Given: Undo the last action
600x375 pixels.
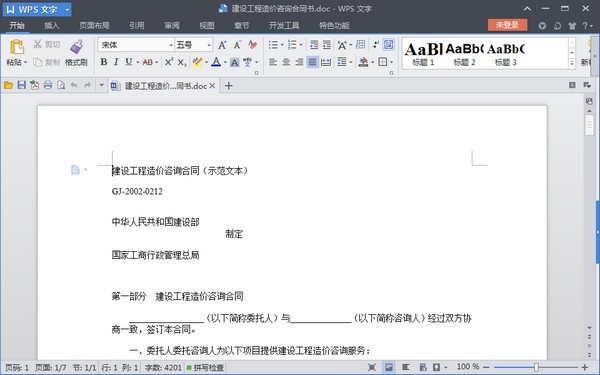Looking at the screenshot, I should (x=74, y=85).
